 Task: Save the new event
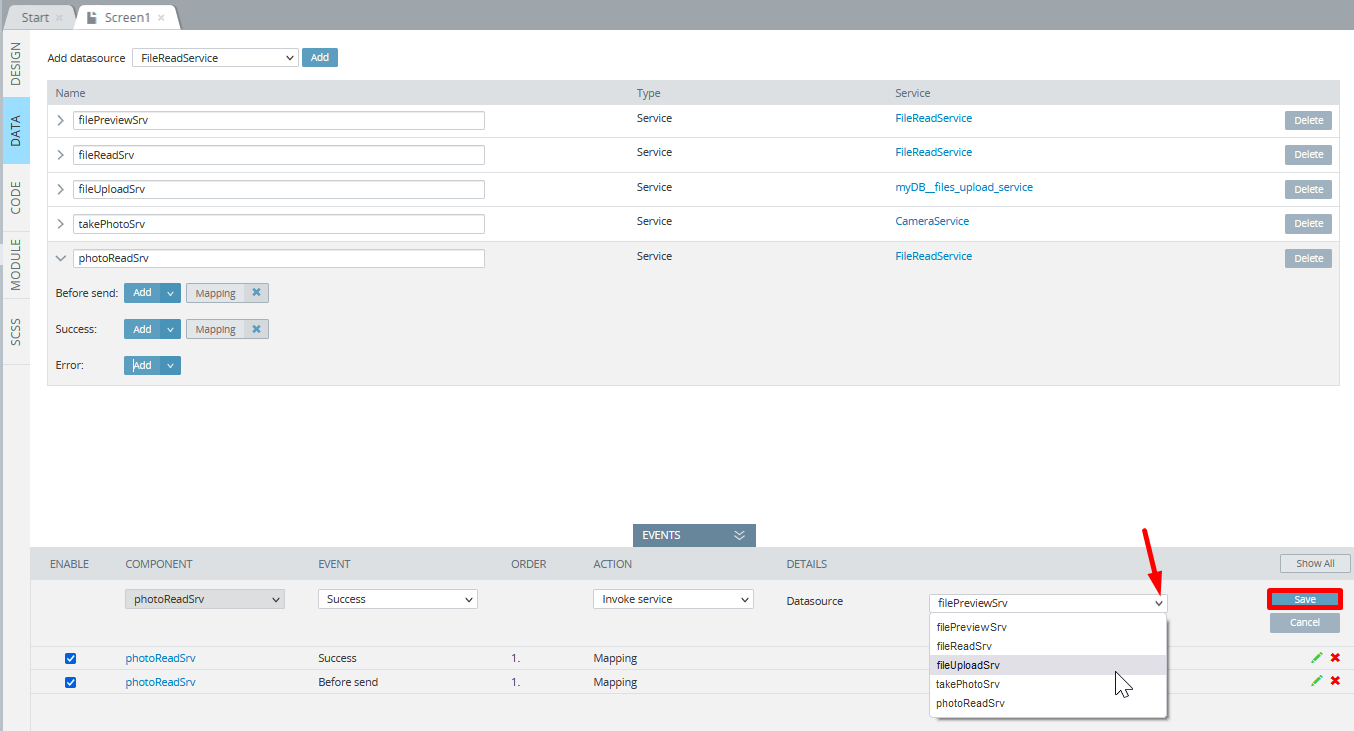pyautogui.click(x=1305, y=599)
